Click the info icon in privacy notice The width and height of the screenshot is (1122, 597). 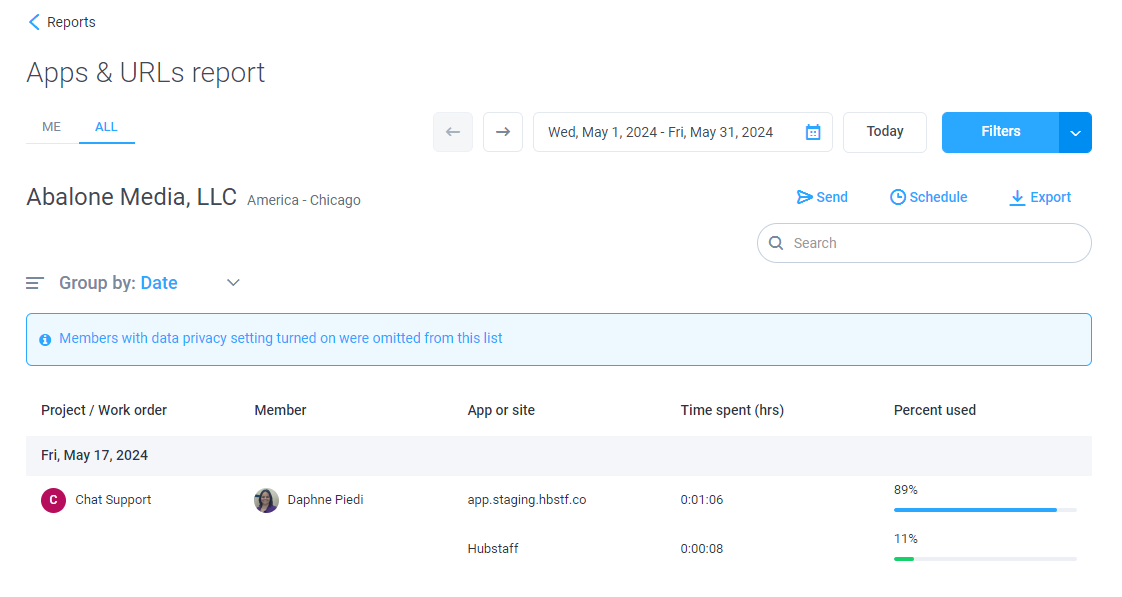[45, 339]
